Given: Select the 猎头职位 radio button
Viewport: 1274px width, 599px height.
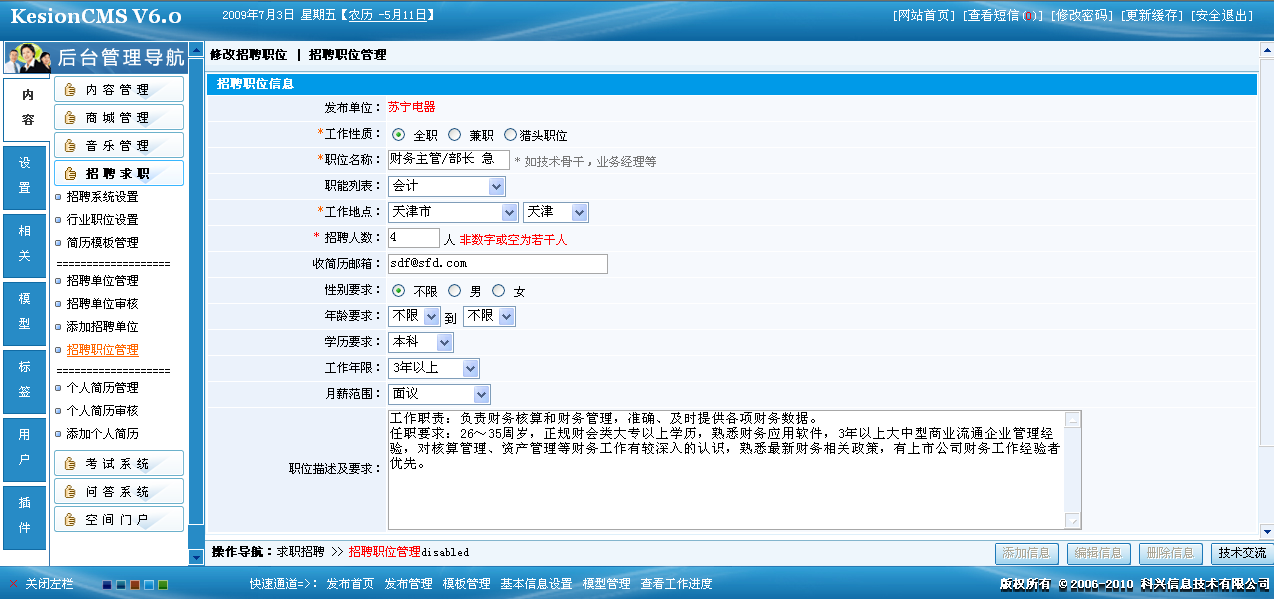Looking at the screenshot, I should tap(511, 135).
